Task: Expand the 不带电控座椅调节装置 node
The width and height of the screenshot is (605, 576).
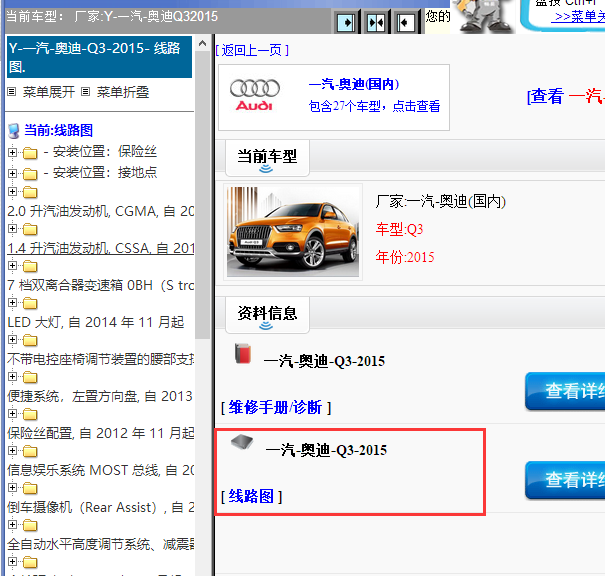Action: tap(12, 340)
